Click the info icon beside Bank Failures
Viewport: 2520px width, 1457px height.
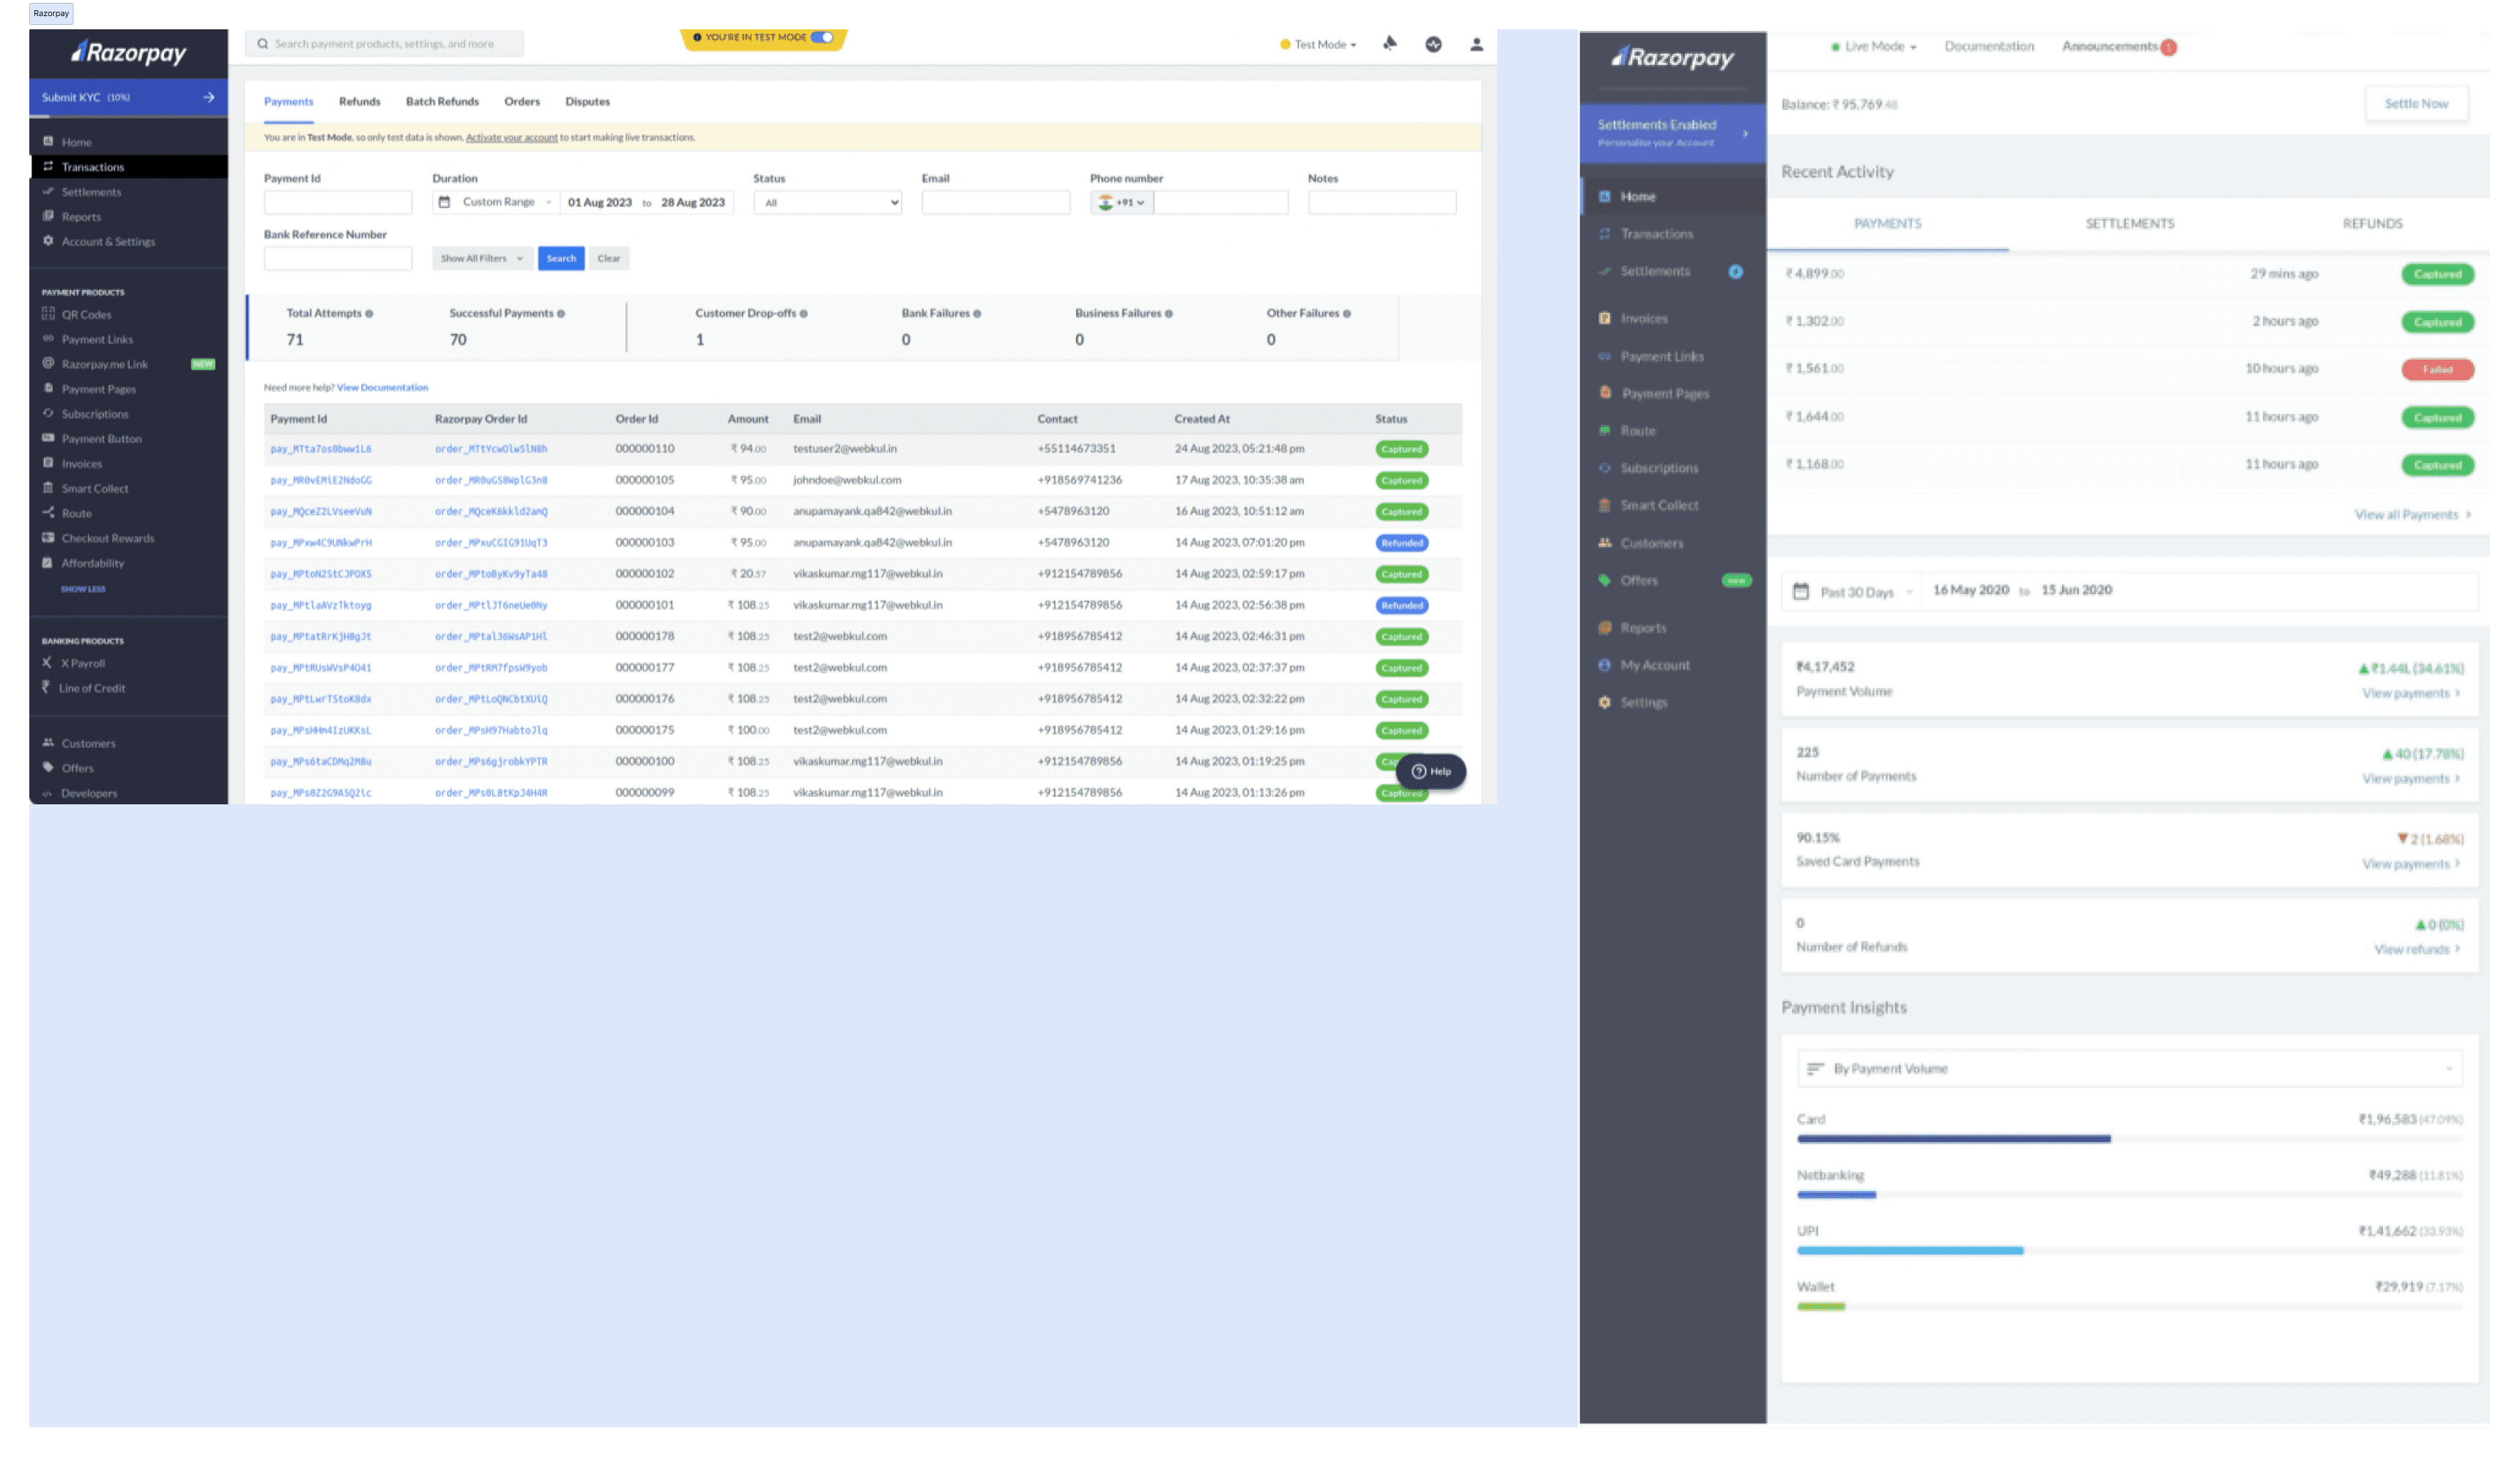coord(978,314)
